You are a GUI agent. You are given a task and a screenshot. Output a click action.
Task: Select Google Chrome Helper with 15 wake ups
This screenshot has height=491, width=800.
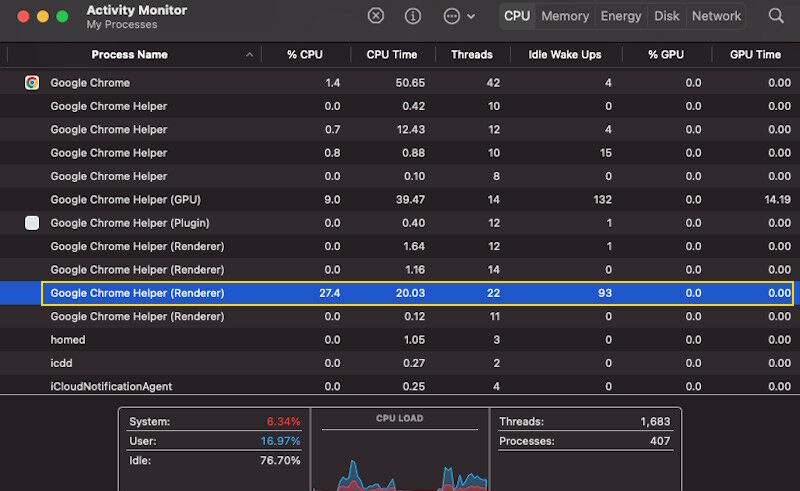pyautogui.click(x=400, y=153)
